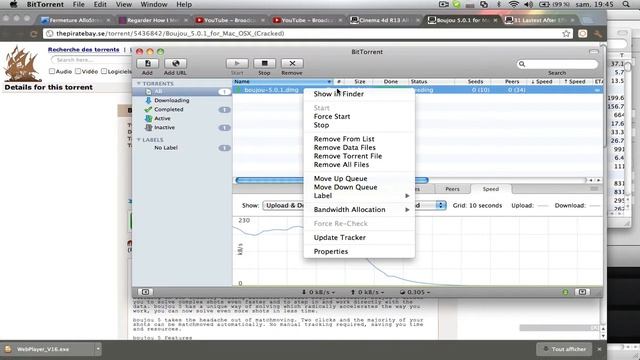Collapse the LABELS section triangle
This screenshot has width=640, height=360.
(138, 140)
